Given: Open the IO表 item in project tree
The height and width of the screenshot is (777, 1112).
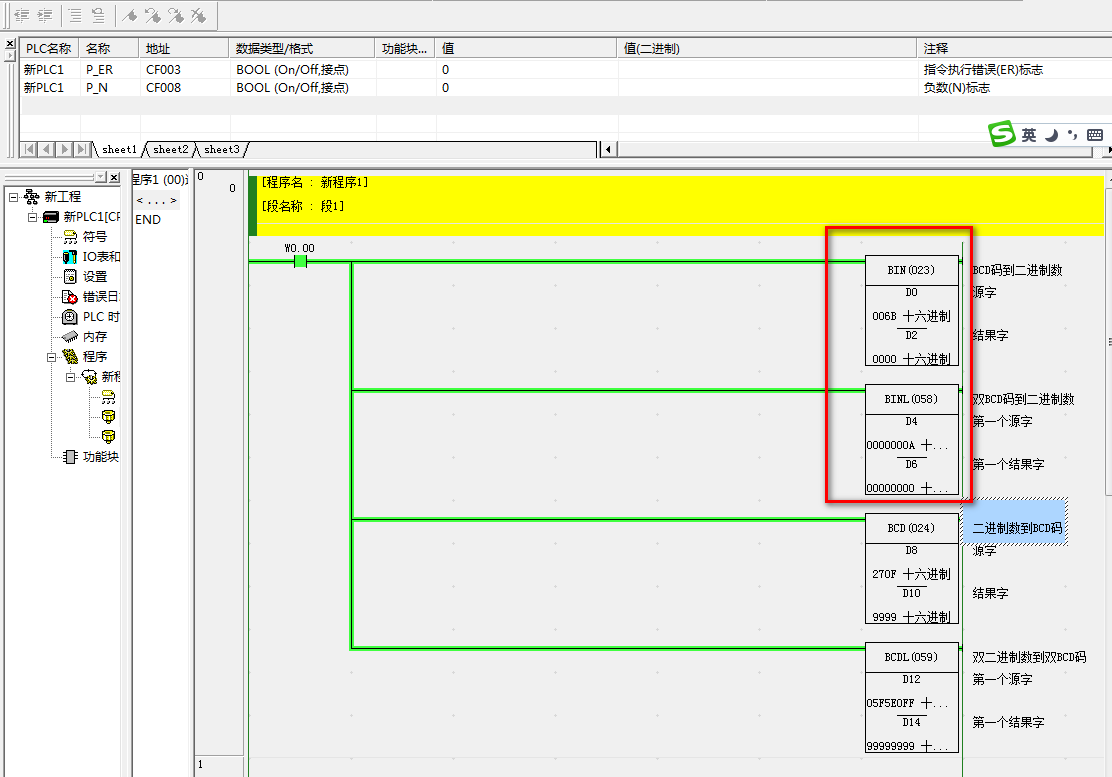Looking at the screenshot, I should [100, 257].
